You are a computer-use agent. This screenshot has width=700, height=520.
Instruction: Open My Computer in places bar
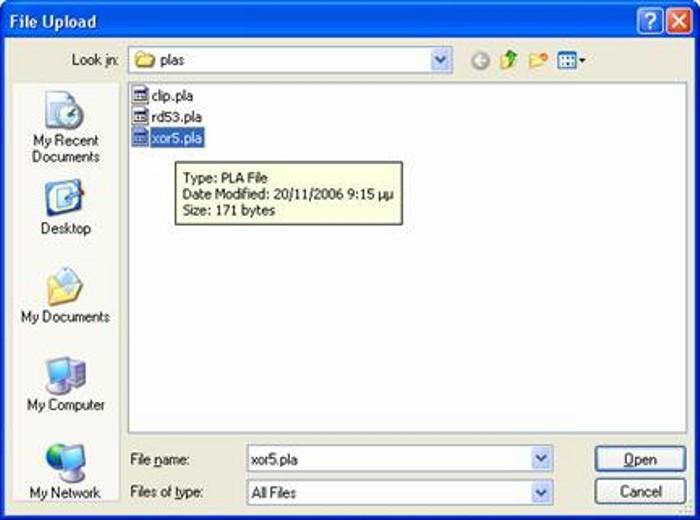point(65,384)
